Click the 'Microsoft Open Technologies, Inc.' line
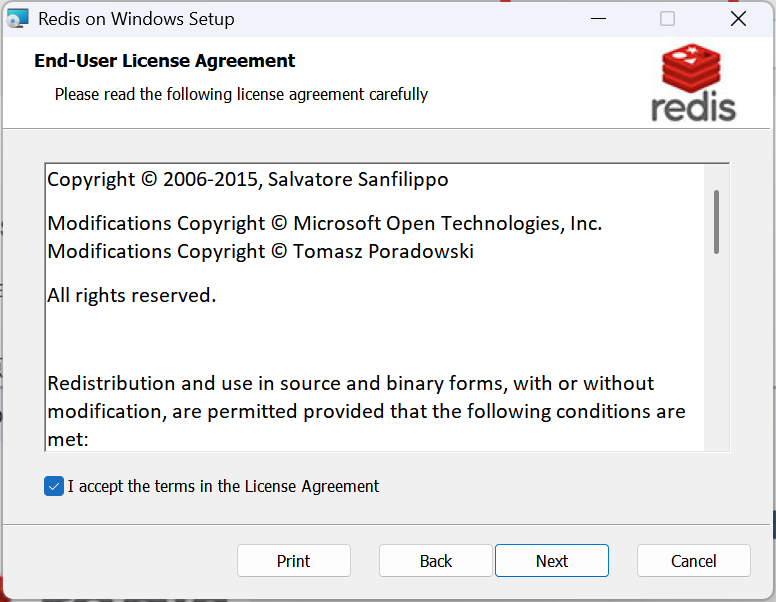The image size is (776, 602). coord(325,223)
